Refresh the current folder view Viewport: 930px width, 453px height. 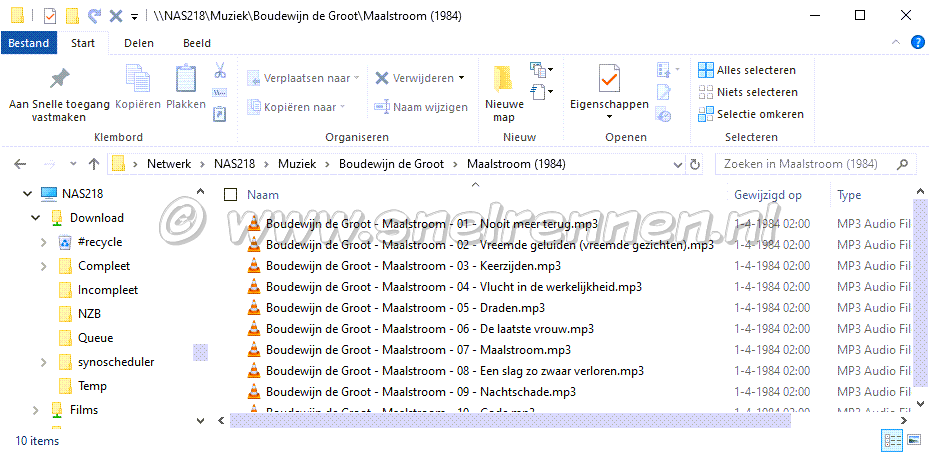(694, 164)
